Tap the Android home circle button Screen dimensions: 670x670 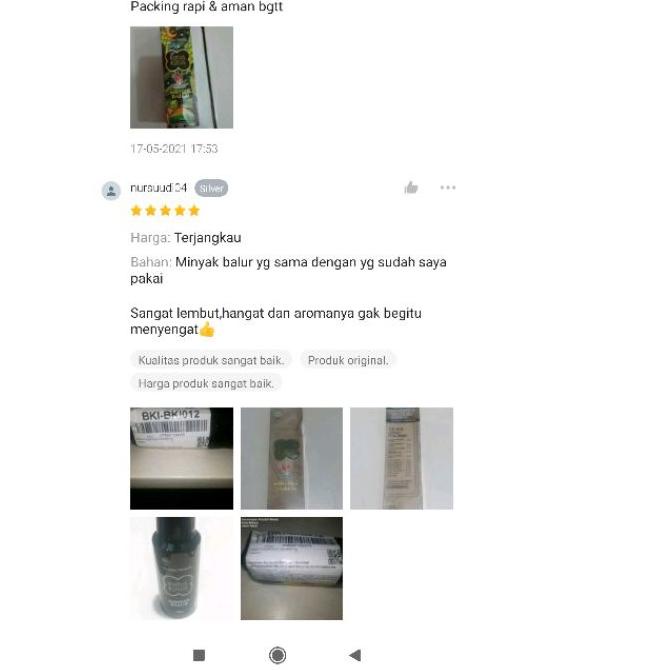coord(278,655)
